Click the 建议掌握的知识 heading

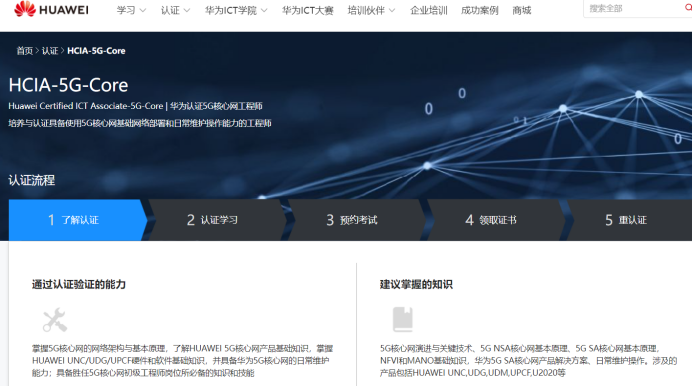tap(416, 284)
